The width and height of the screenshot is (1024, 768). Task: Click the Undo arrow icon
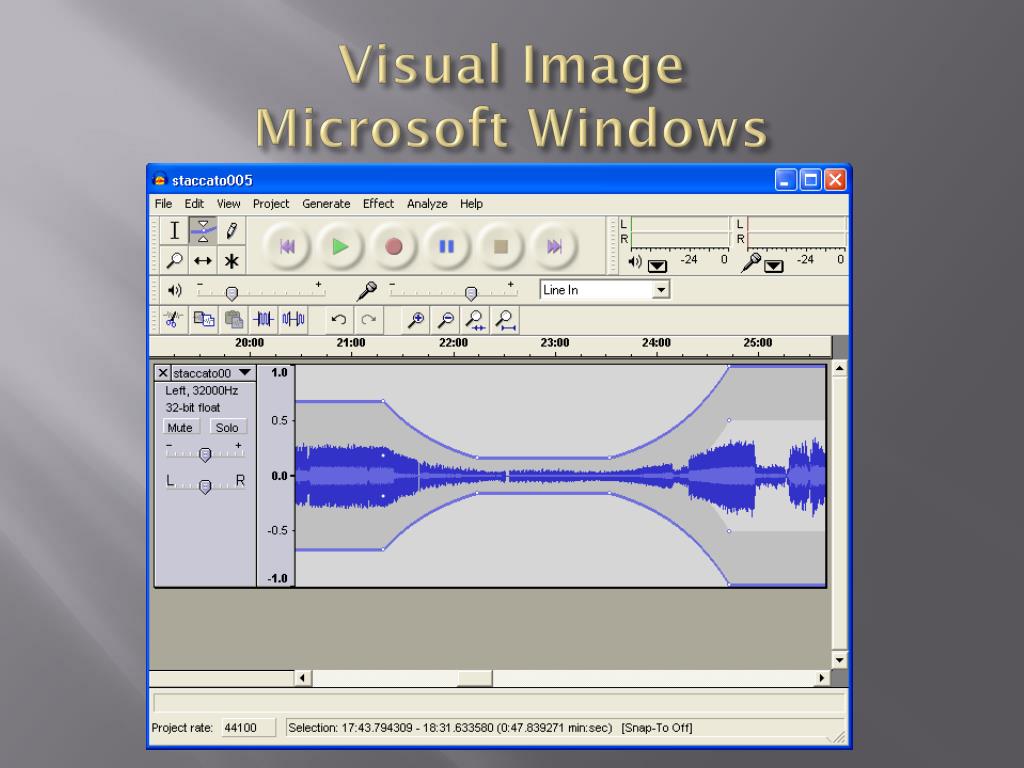point(338,319)
